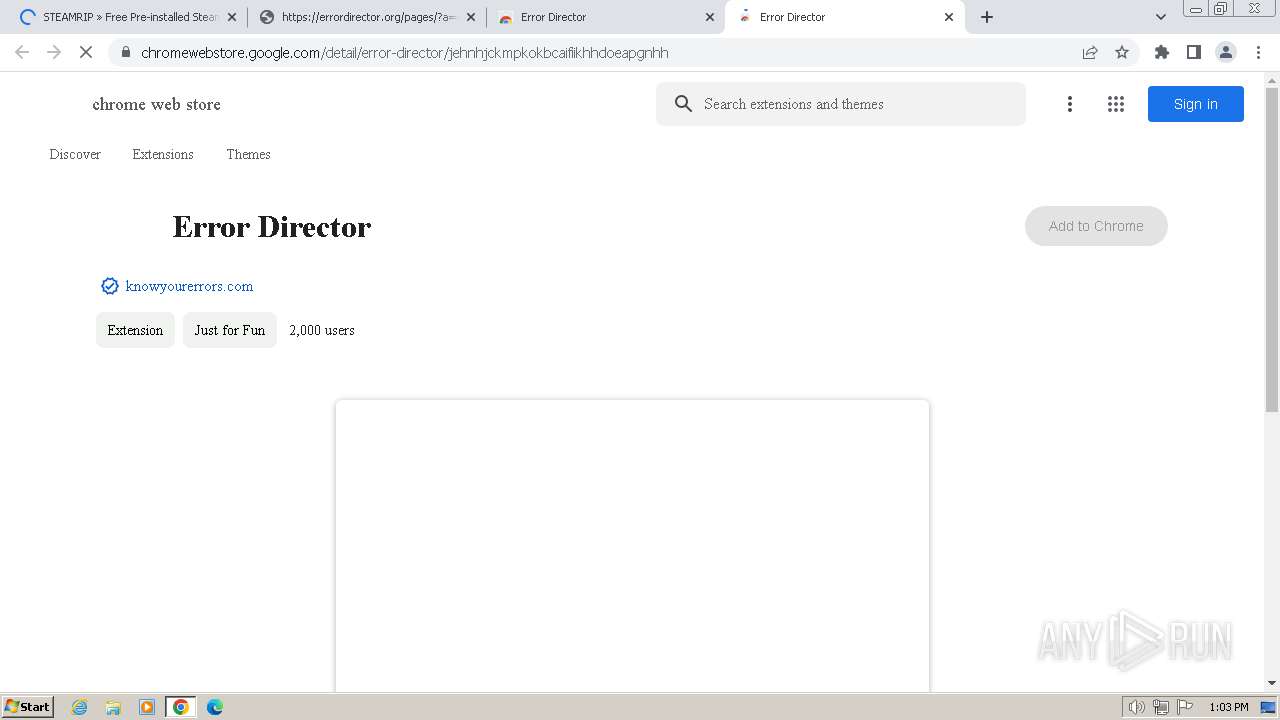Viewport: 1280px width, 720px height.
Task: Share this page icon in address bar
Action: click(x=1090, y=53)
